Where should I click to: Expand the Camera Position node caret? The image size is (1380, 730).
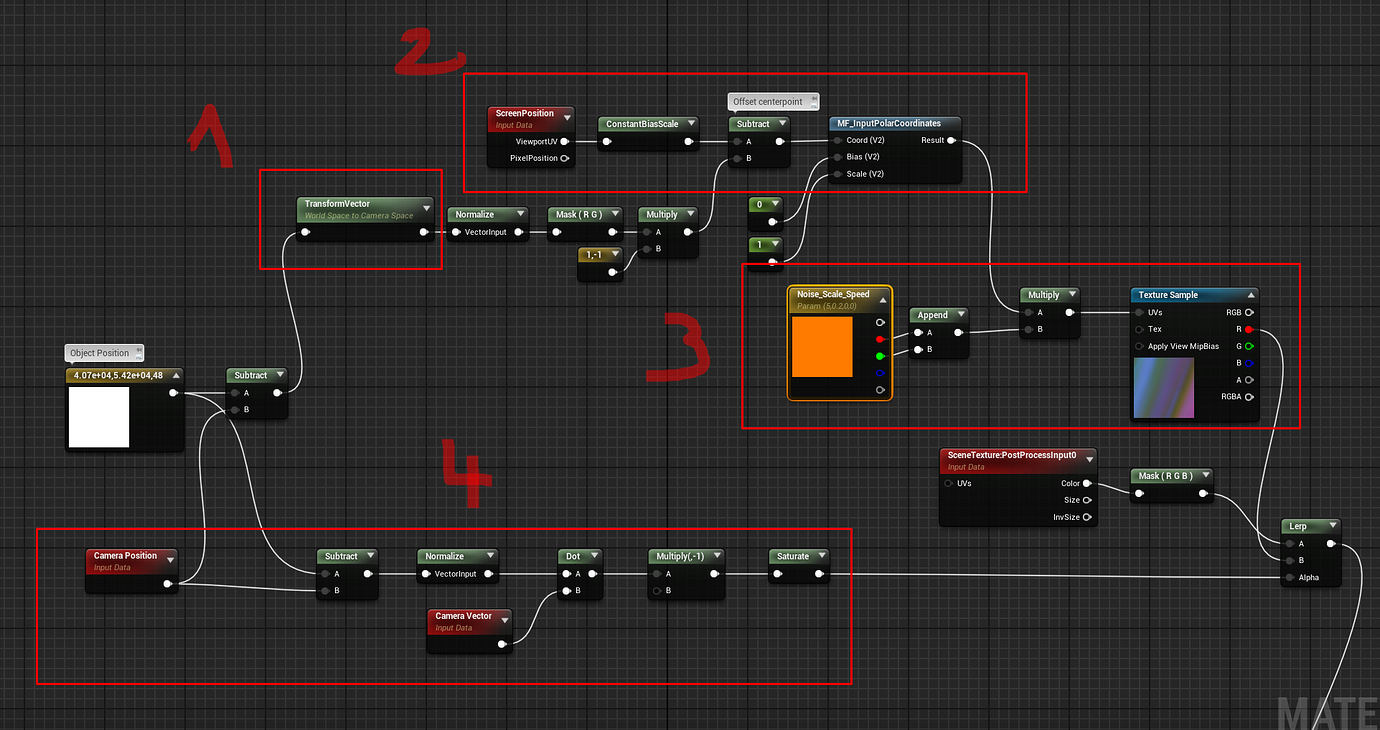170,561
